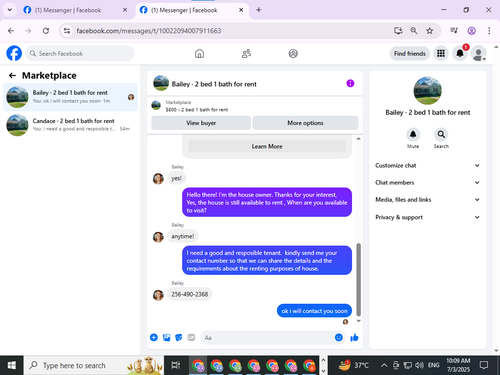Open more actions plus icon

click(x=154, y=337)
